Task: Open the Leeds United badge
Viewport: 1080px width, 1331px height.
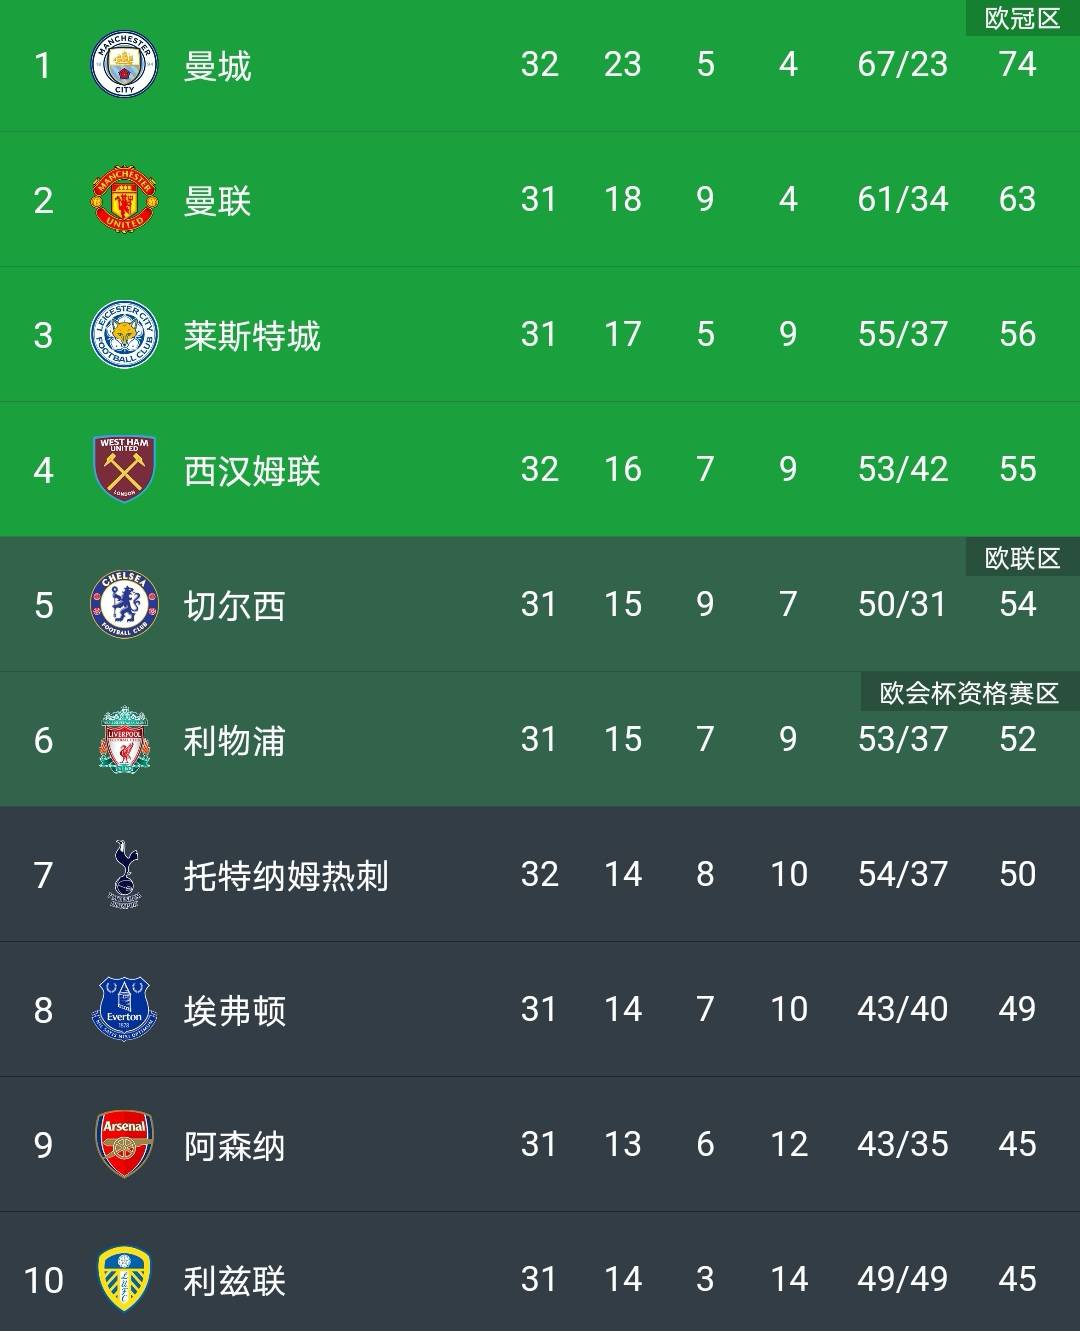Action: 124,1279
